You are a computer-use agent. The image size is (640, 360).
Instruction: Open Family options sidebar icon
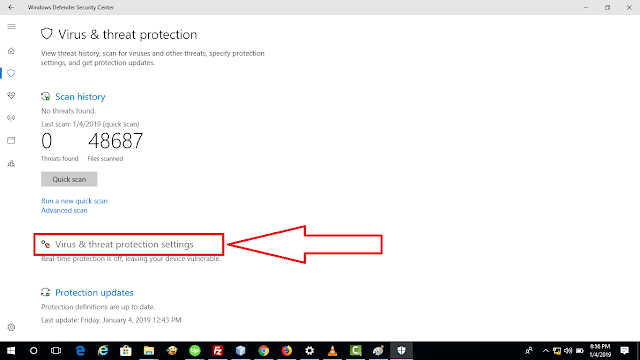click(x=11, y=164)
